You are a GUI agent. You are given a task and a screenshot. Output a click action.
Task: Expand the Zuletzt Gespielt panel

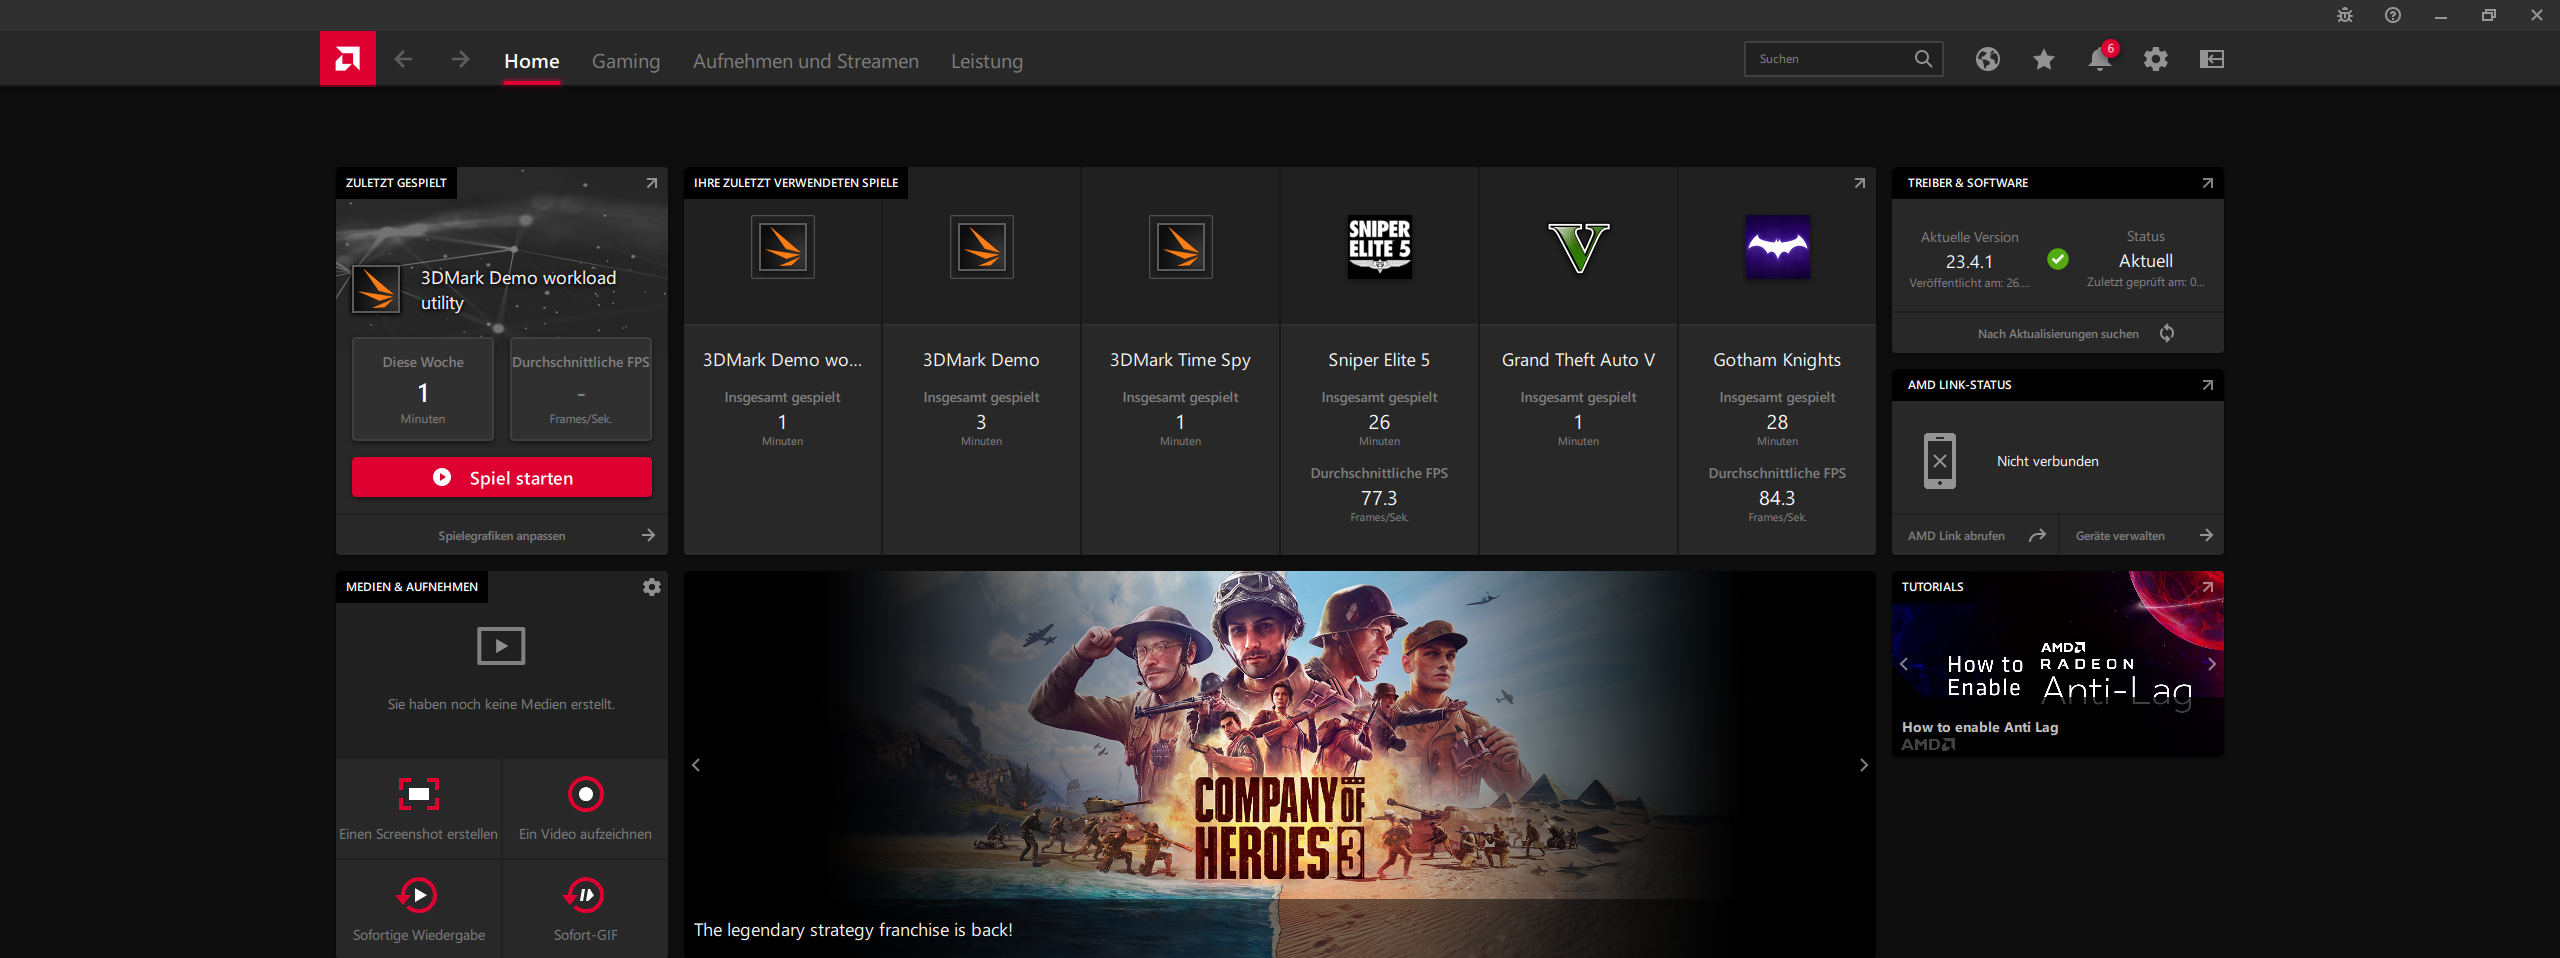point(652,183)
